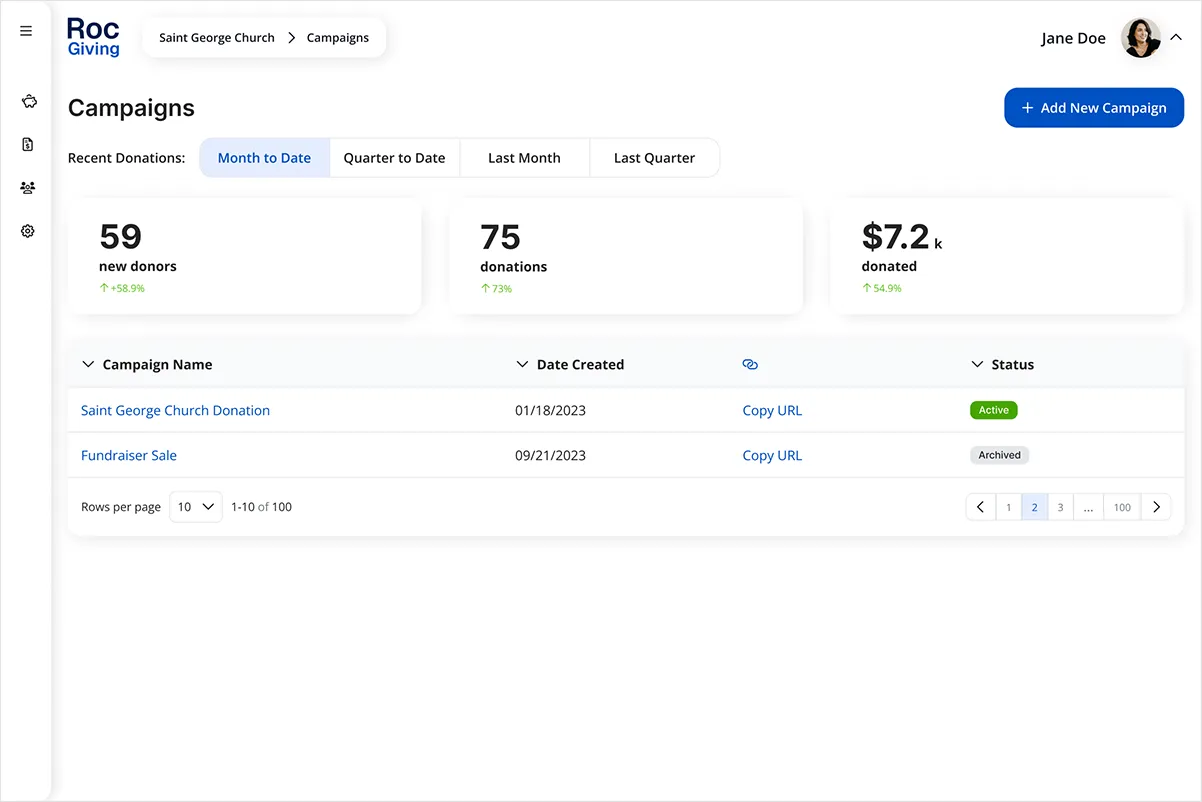
Task: Open the reports document icon in sidebar
Action: click(28, 145)
